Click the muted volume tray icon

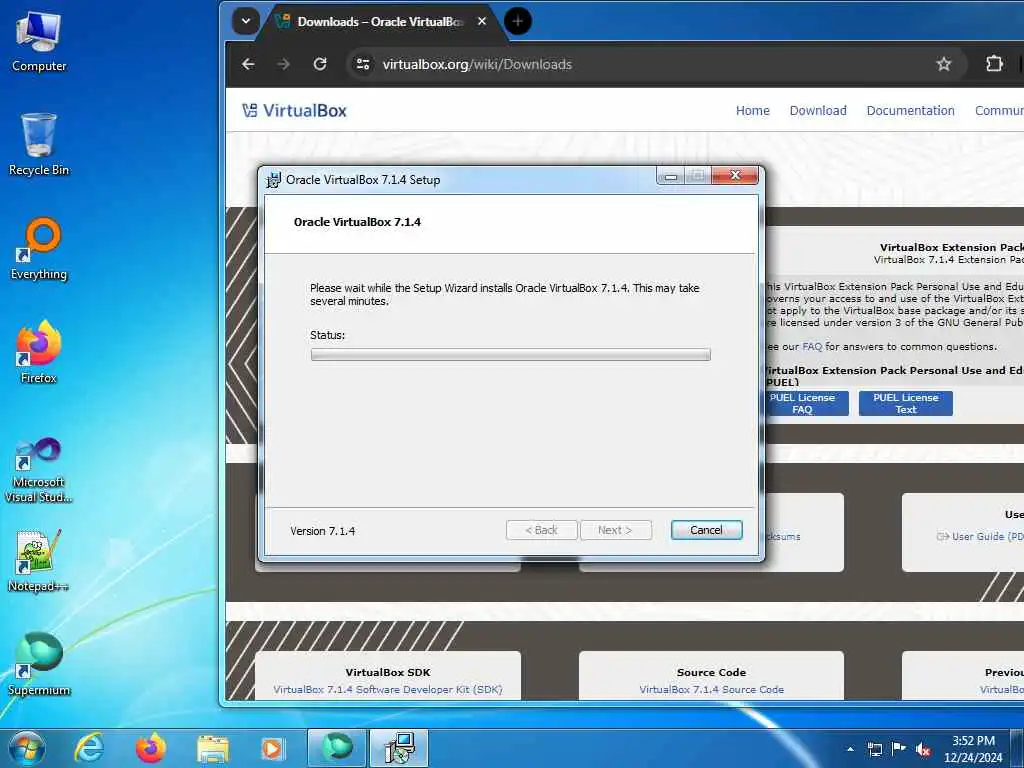(x=923, y=750)
